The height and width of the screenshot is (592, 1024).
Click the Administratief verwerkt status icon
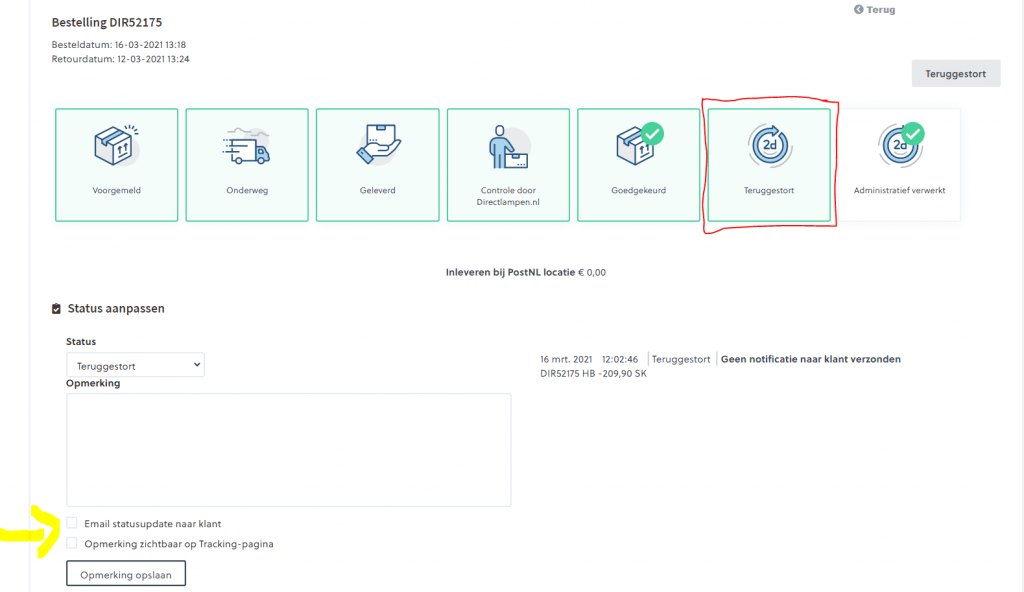pos(899,147)
